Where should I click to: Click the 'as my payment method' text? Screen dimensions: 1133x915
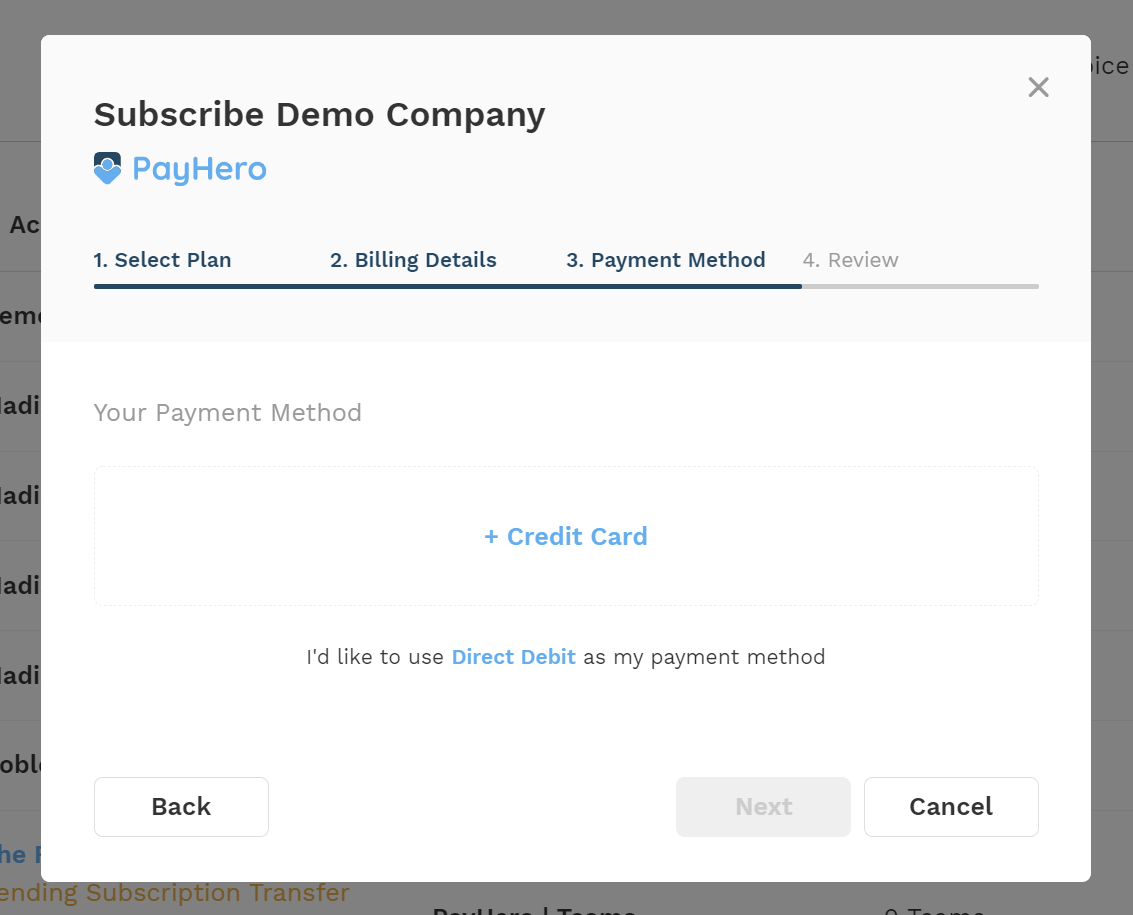point(705,657)
